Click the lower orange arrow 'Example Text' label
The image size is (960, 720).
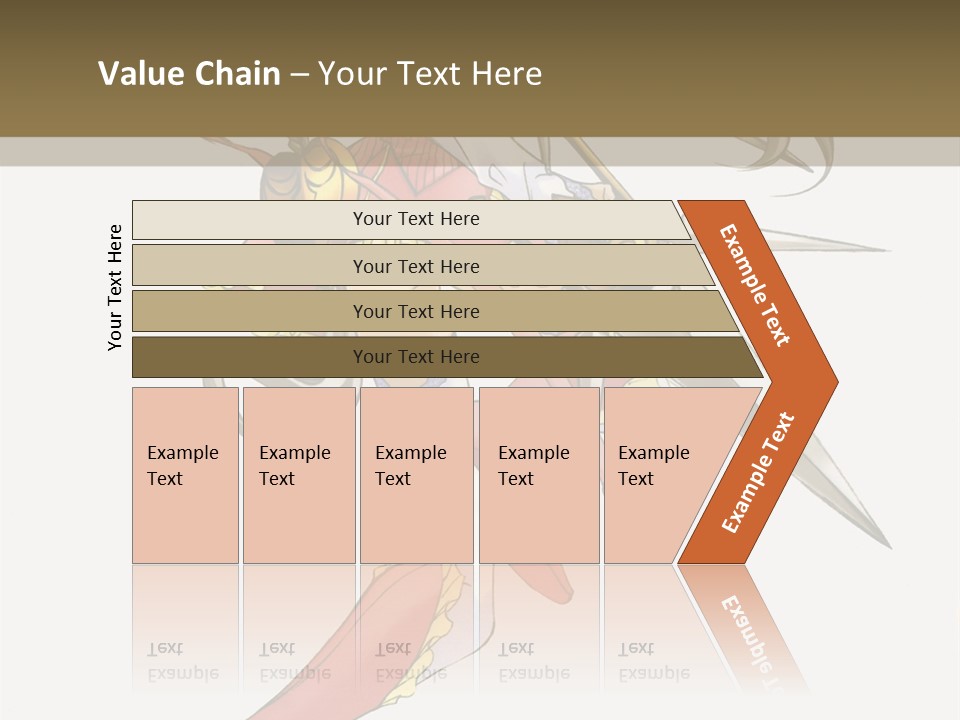click(x=758, y=473)
